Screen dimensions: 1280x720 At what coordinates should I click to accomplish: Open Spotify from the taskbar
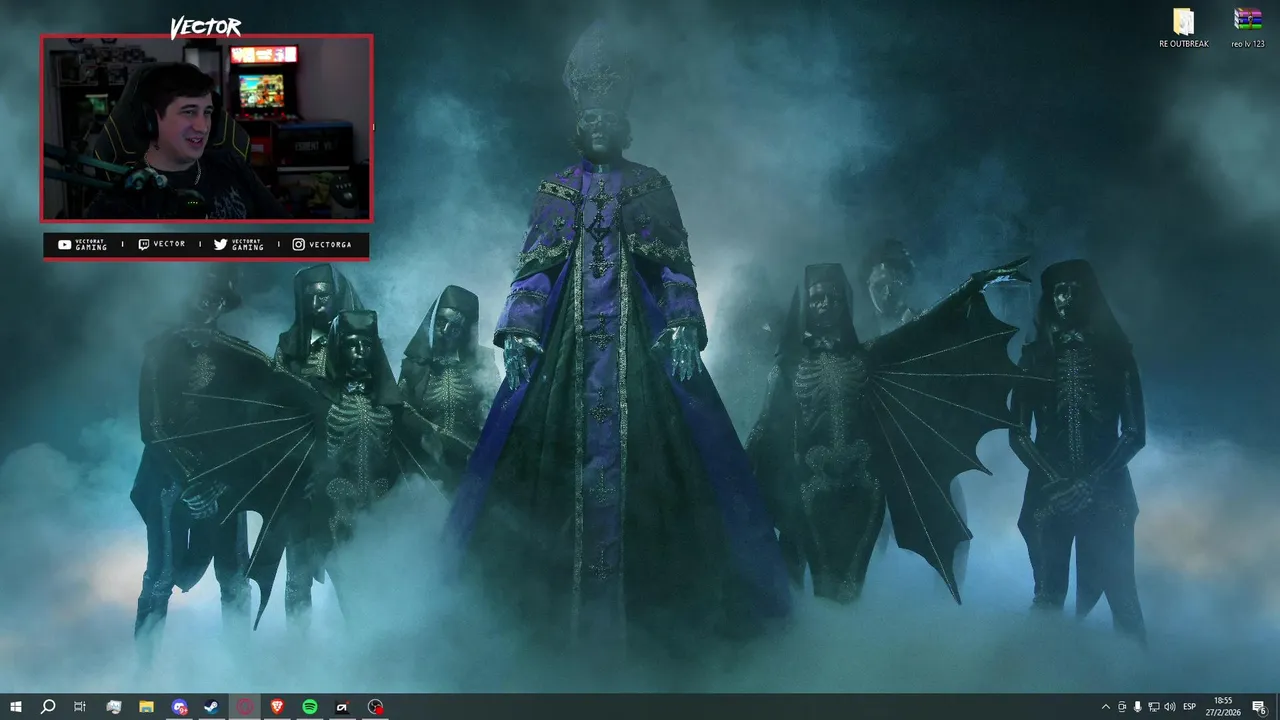click(x=310, y=707)
